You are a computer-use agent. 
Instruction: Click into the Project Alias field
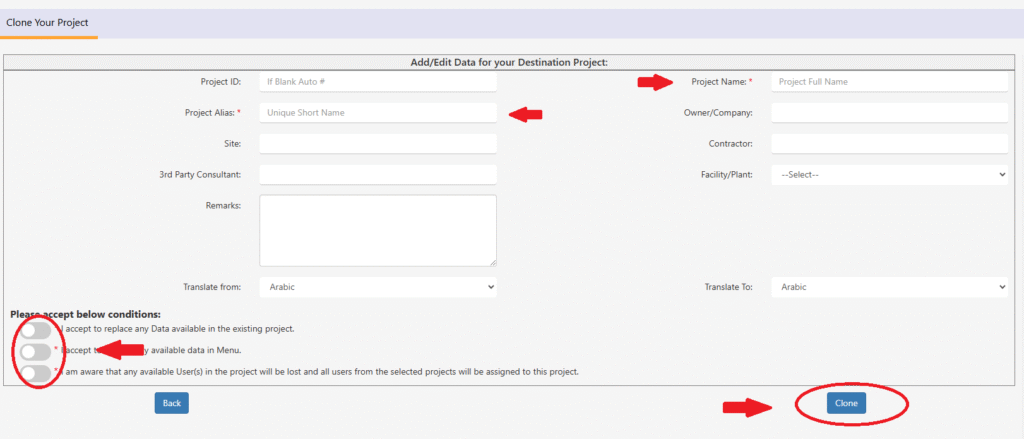click(377, 113)
